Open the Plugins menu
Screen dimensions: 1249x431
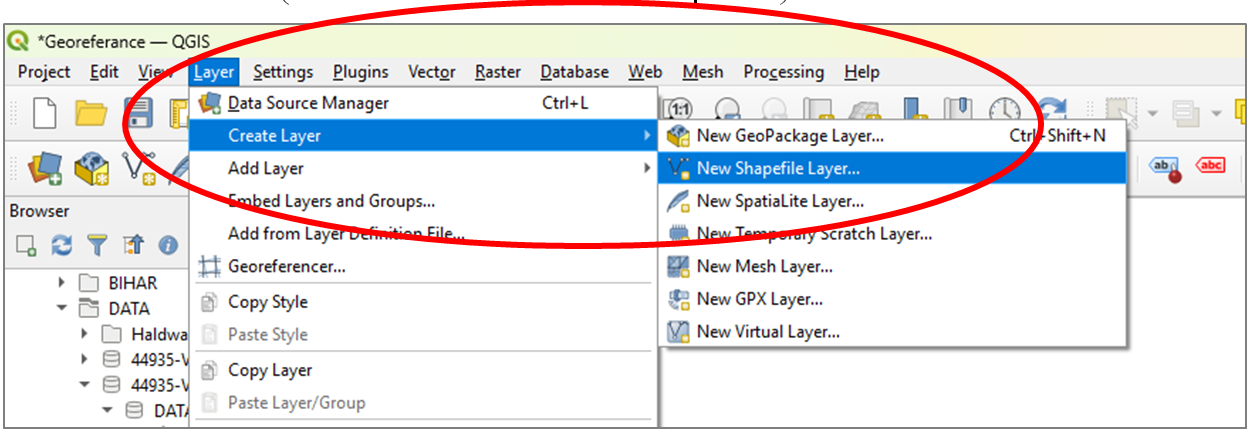click(360, 72)
